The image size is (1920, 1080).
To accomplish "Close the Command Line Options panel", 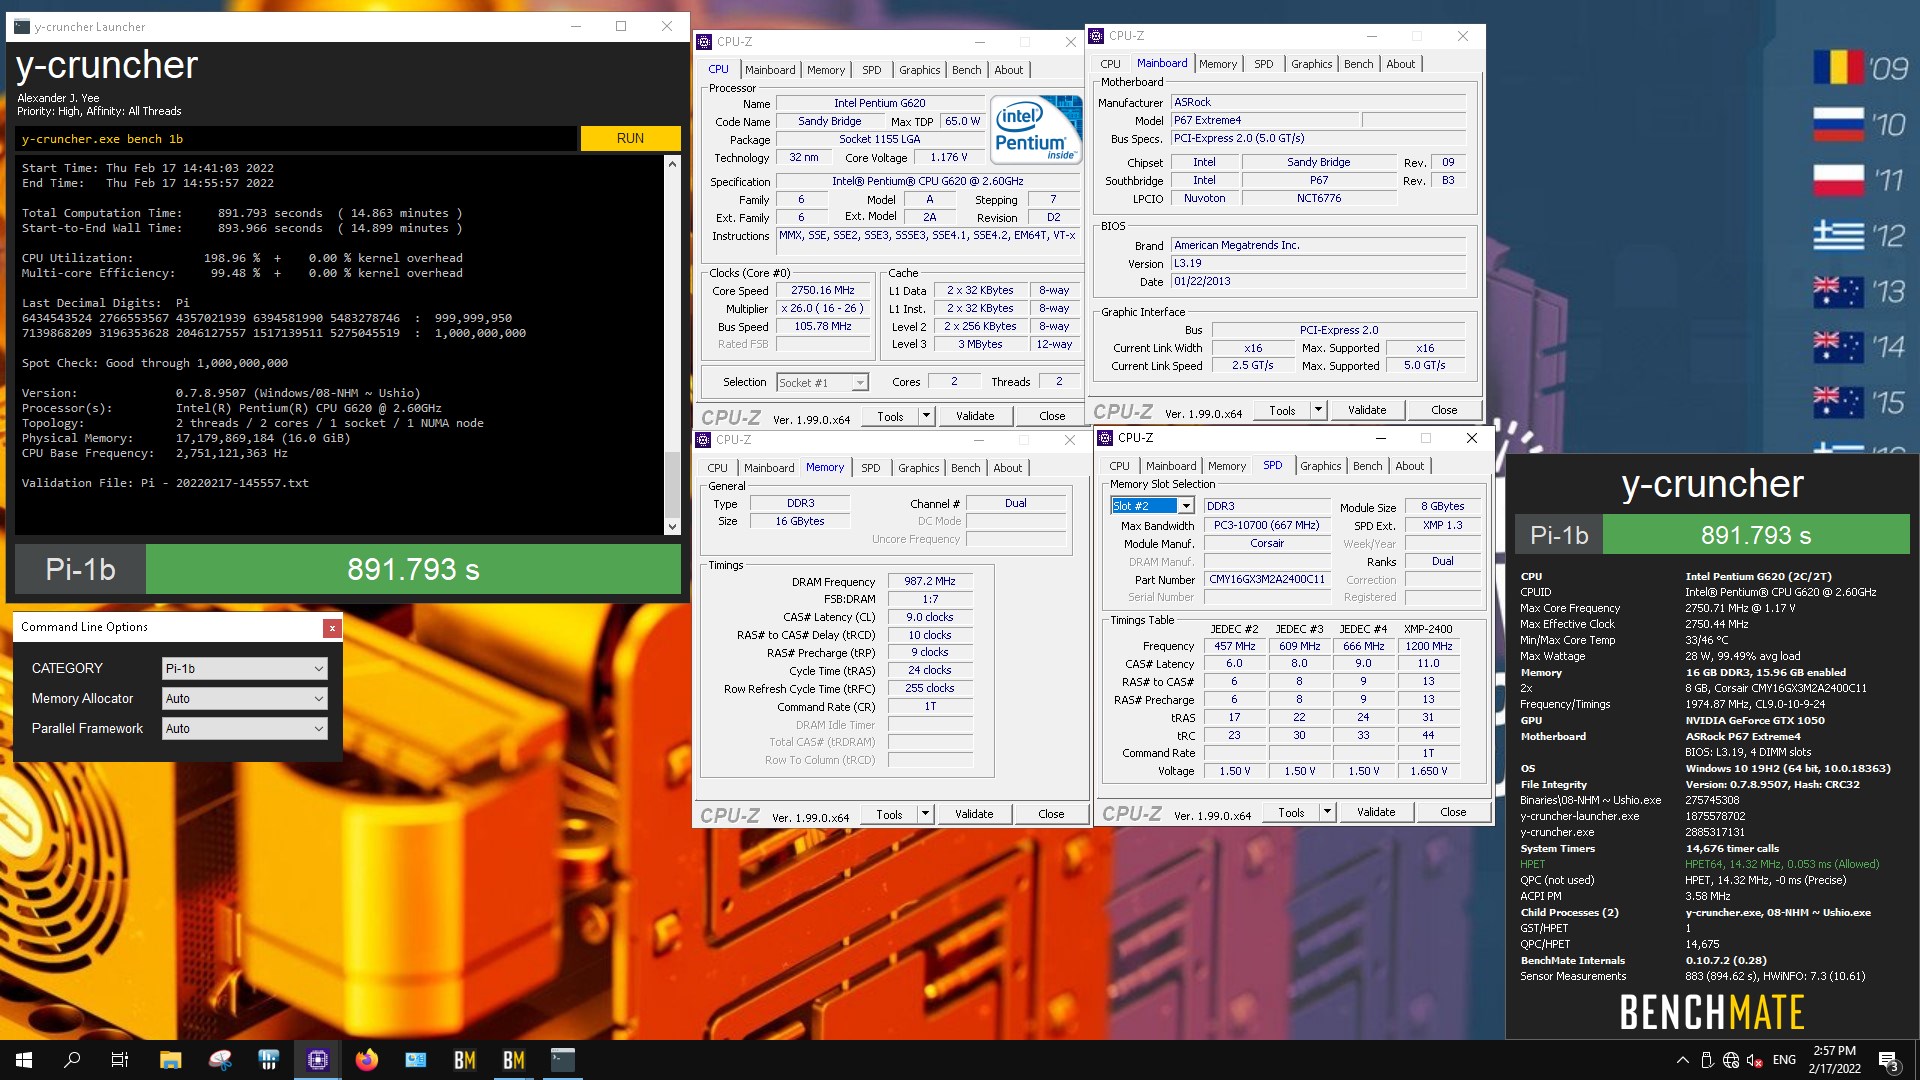I will 332,627.
